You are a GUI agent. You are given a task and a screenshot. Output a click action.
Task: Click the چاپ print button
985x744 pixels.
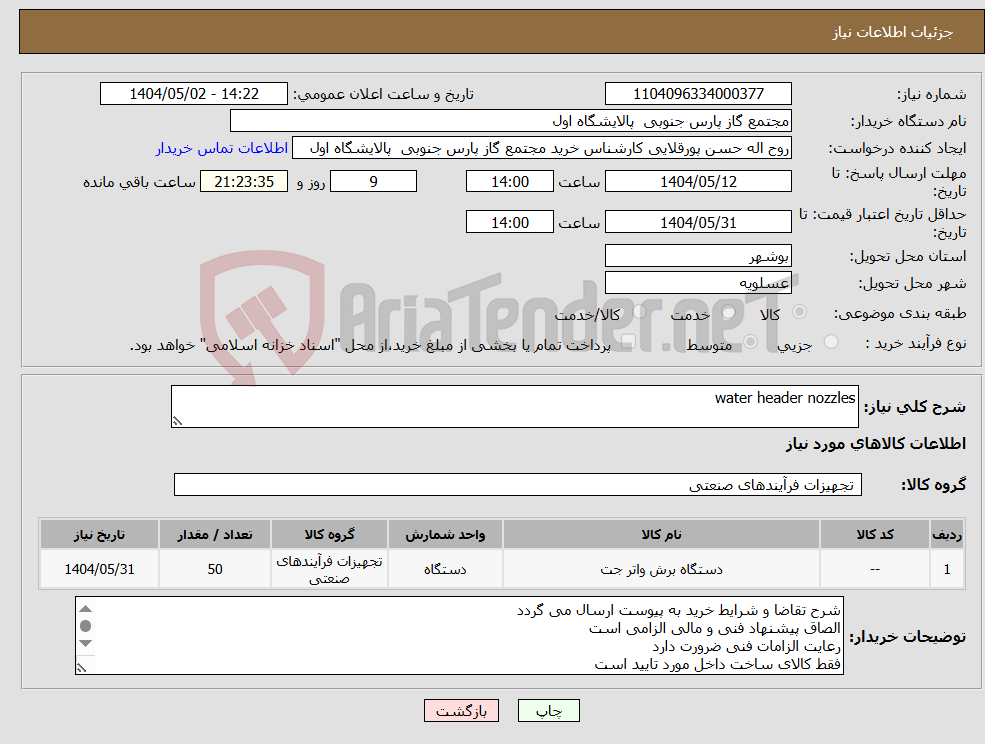coord(546,710)
